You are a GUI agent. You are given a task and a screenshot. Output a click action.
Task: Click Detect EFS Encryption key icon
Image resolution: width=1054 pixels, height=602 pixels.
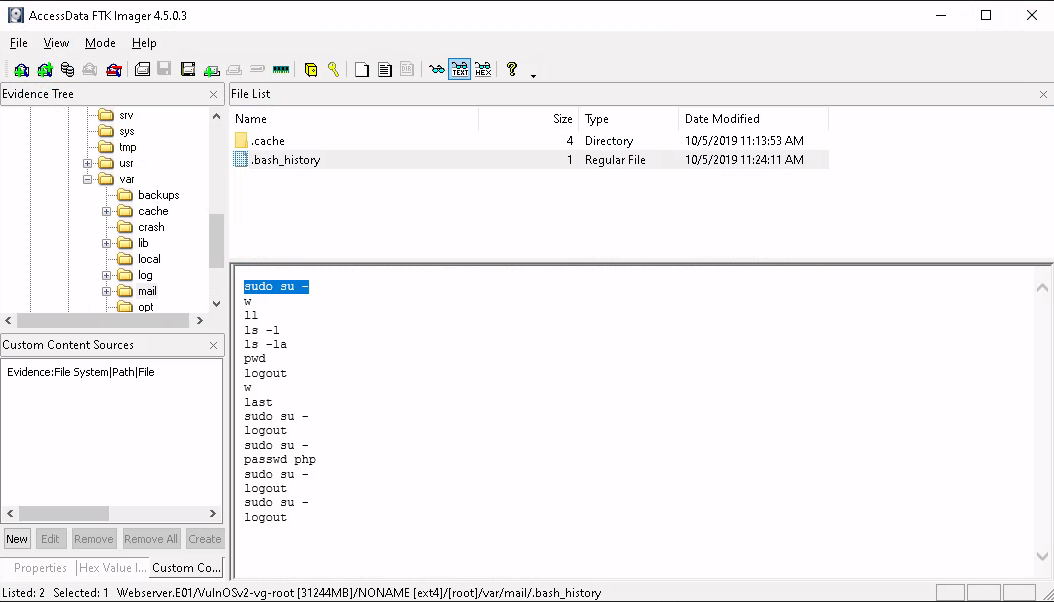point(333,69)
